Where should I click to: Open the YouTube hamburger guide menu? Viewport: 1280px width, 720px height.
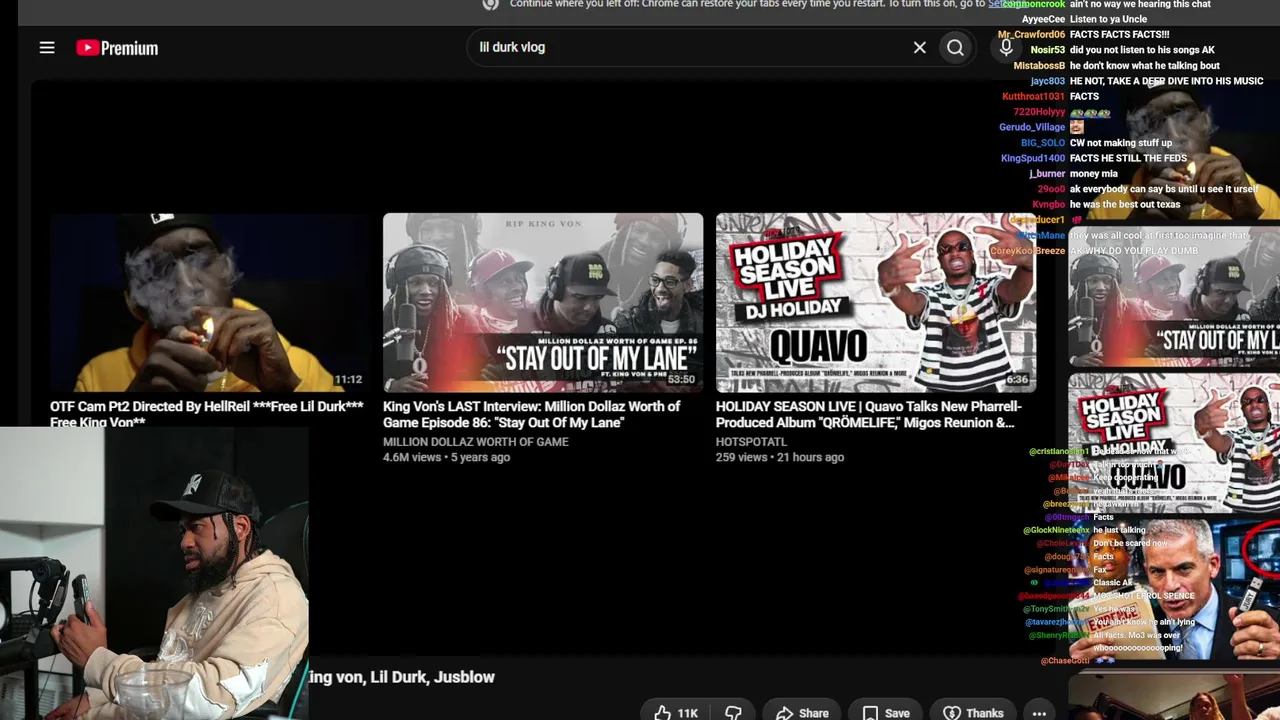47,48
